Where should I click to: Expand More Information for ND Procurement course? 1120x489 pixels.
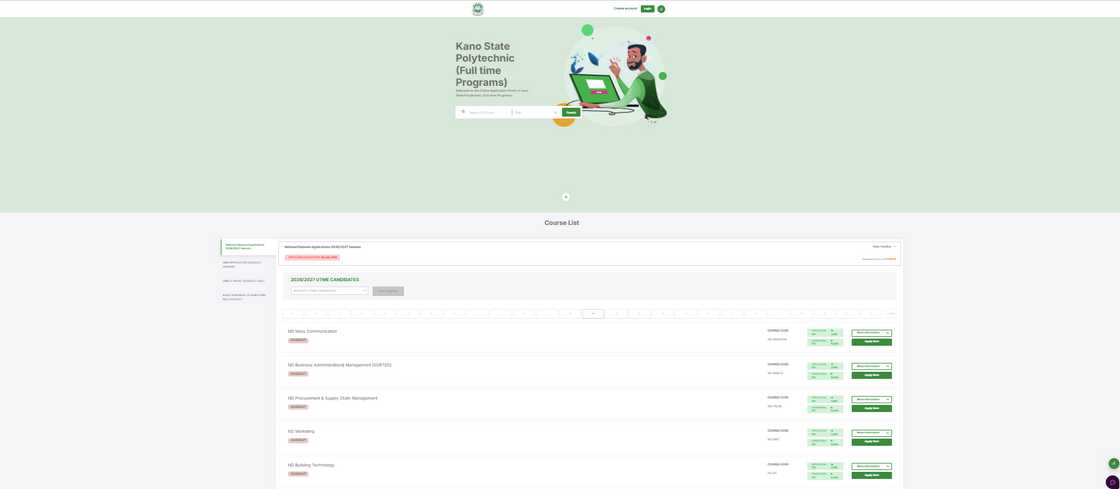pos(871,400)
